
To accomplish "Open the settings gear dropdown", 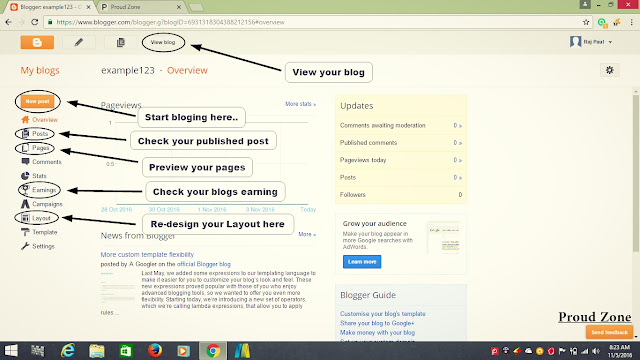I will click(x=609, y=70).
